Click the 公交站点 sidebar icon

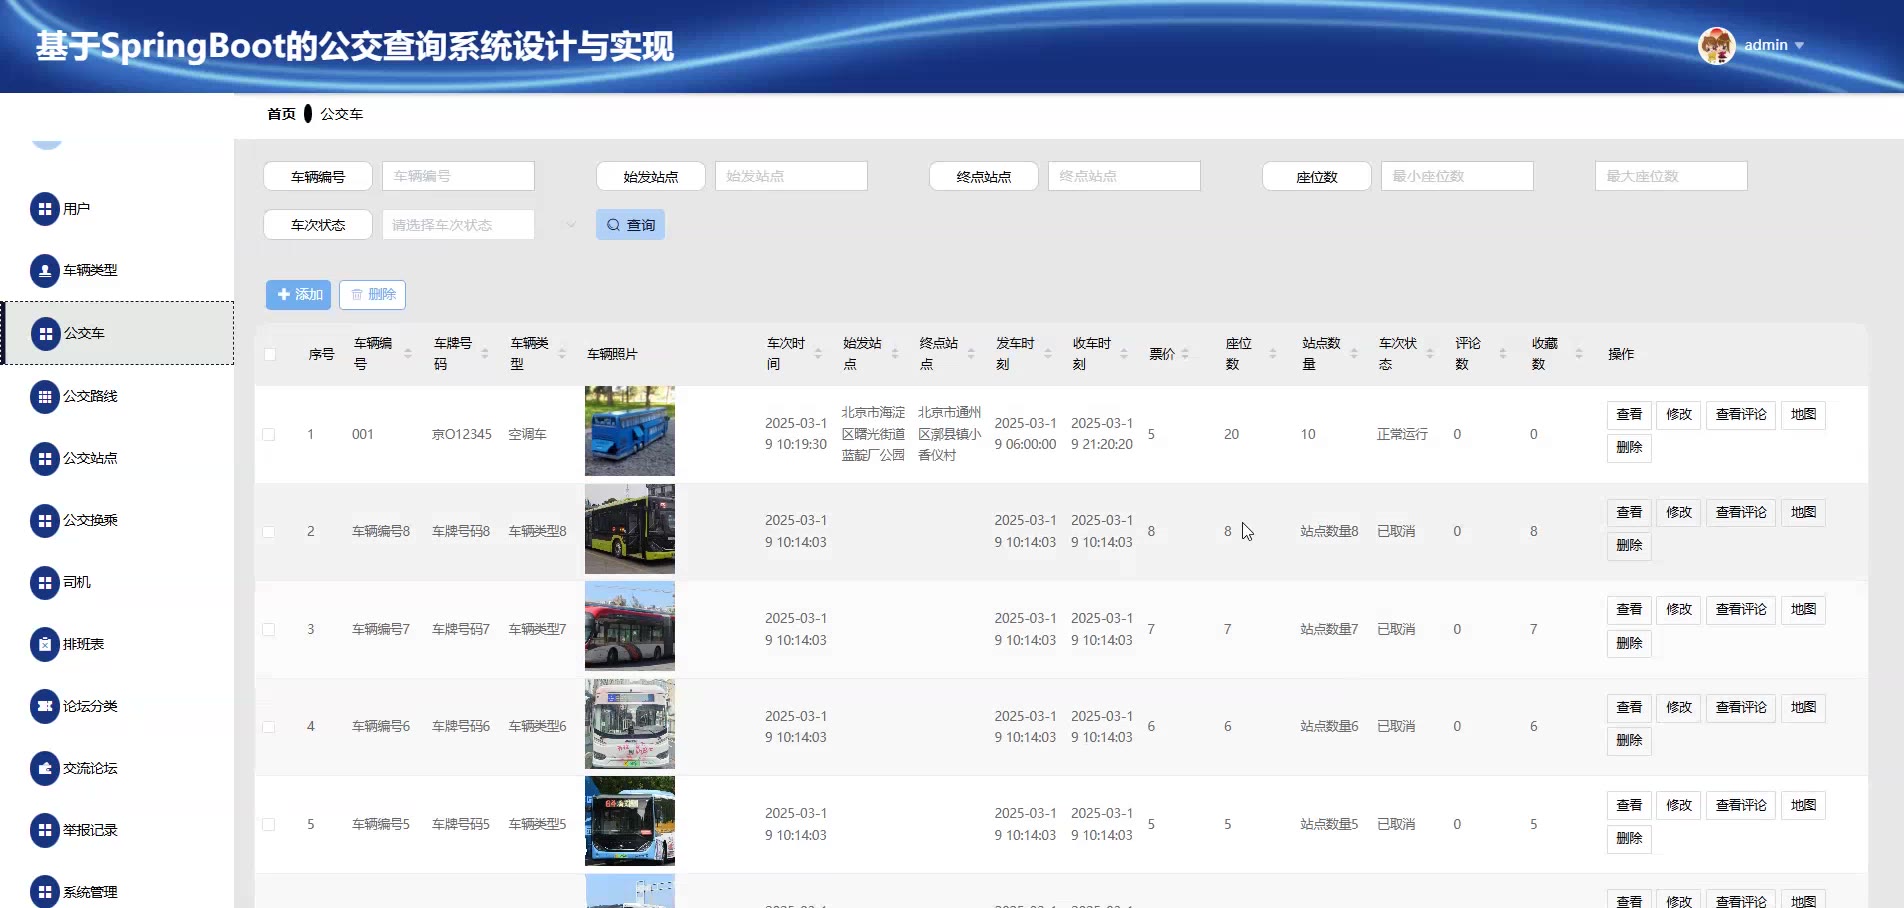[x=44, y=459]
